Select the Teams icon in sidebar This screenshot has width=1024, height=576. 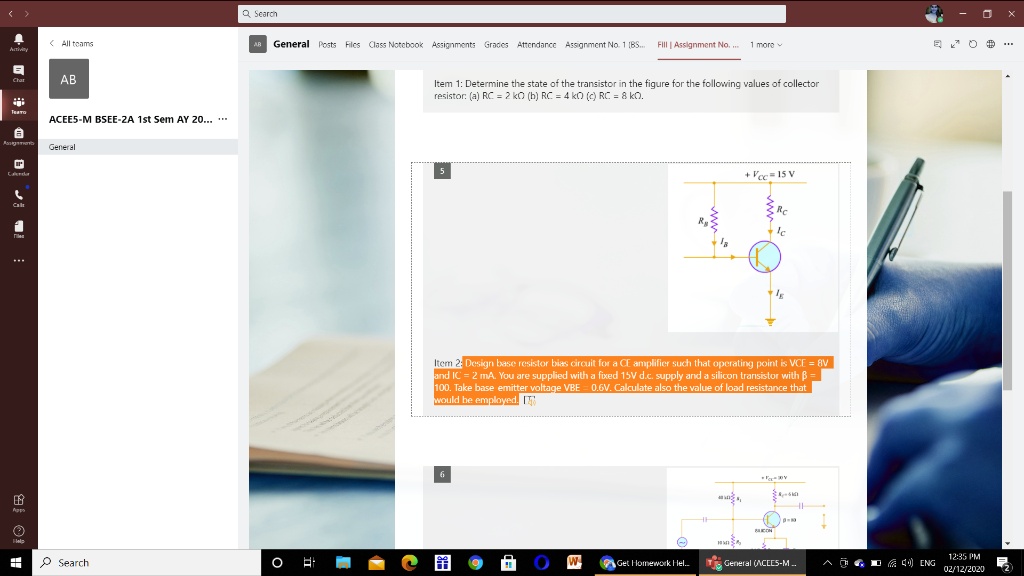tap(18, 105)
